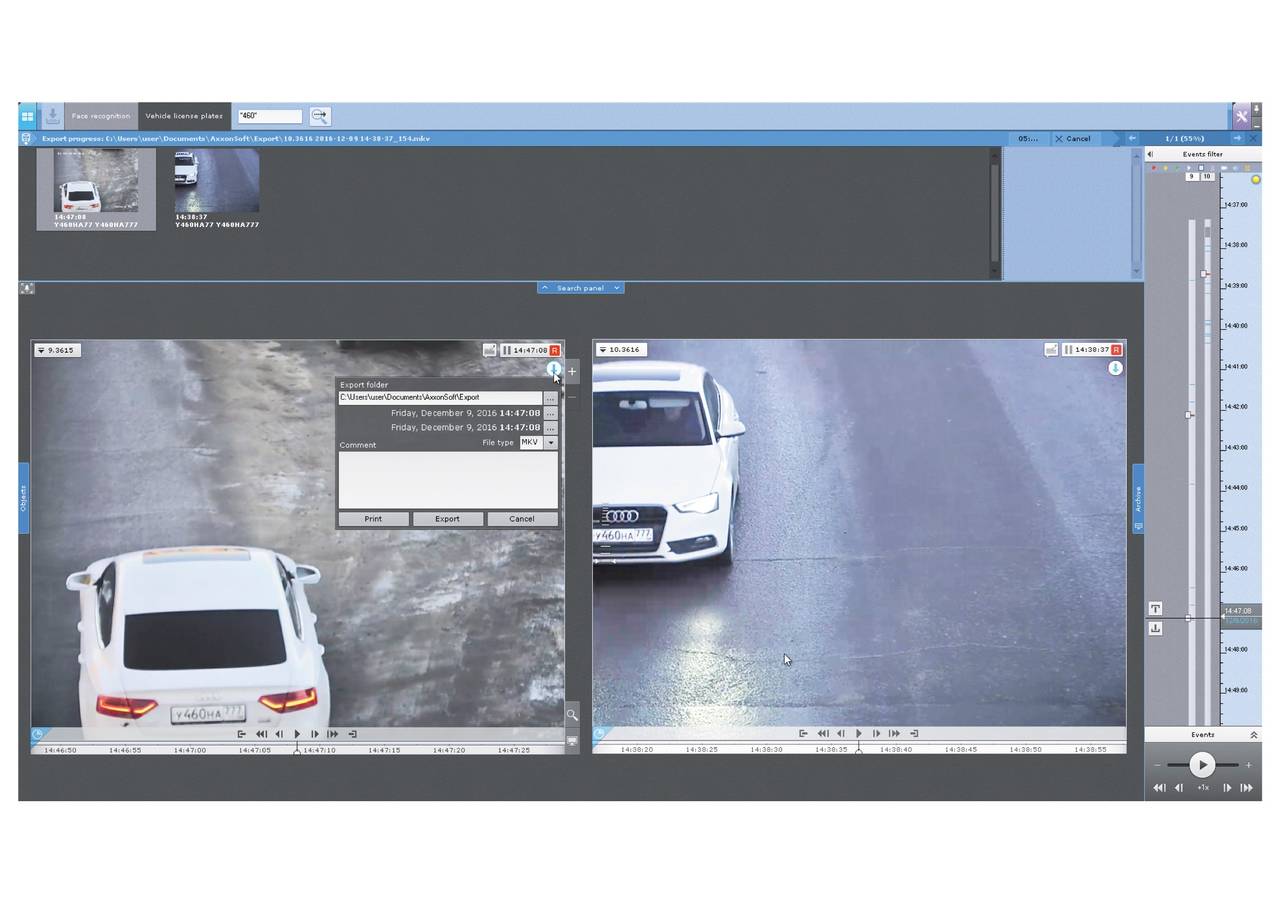The width and height of the screenshot is (1280, 904).
Task: Jump to next fragment on main timeline
Action: pyautogui.click(x=1246, y=788)
